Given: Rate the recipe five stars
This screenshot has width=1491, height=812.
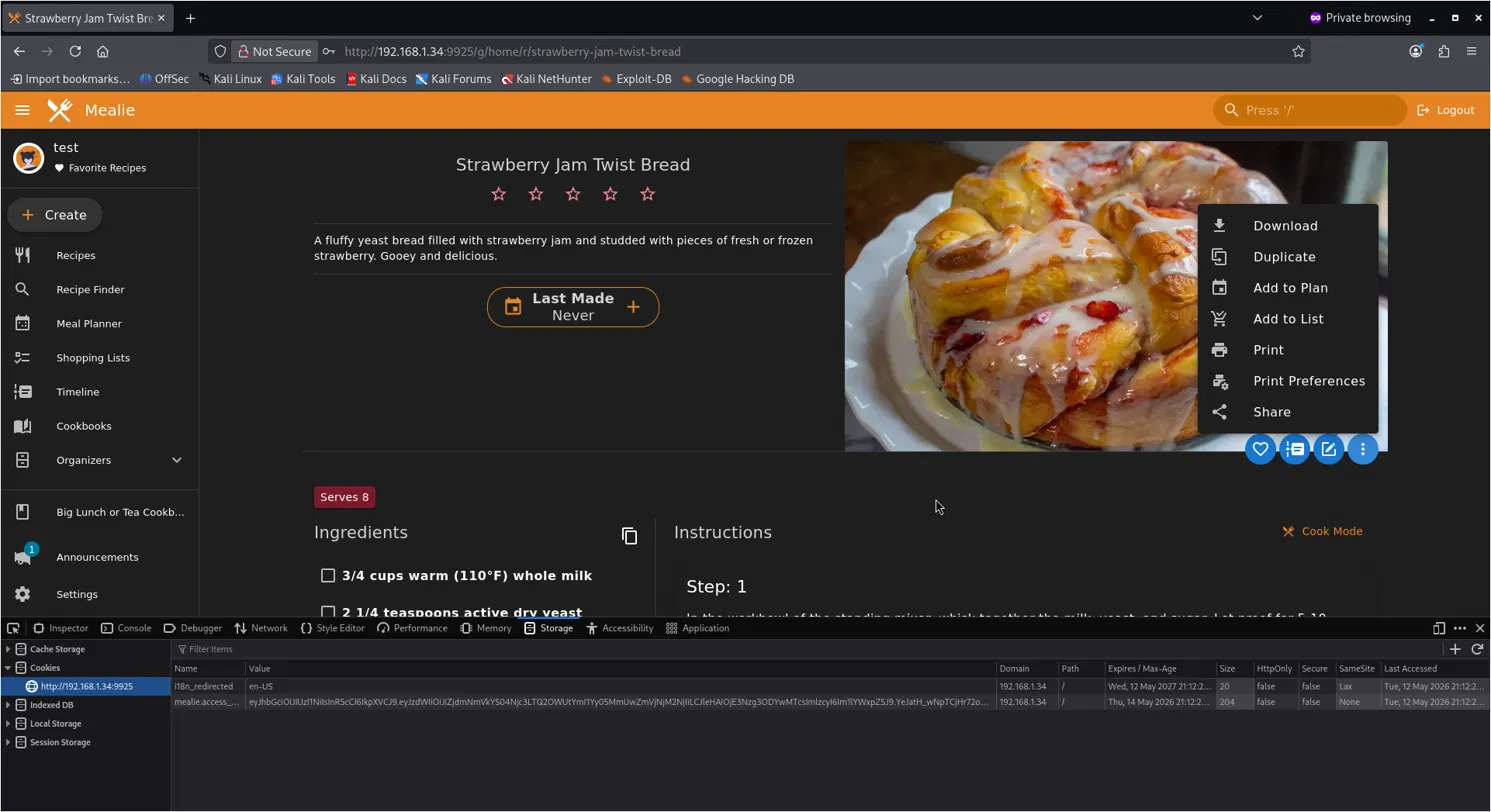Looking at the screenshot, I should (647, 194).
